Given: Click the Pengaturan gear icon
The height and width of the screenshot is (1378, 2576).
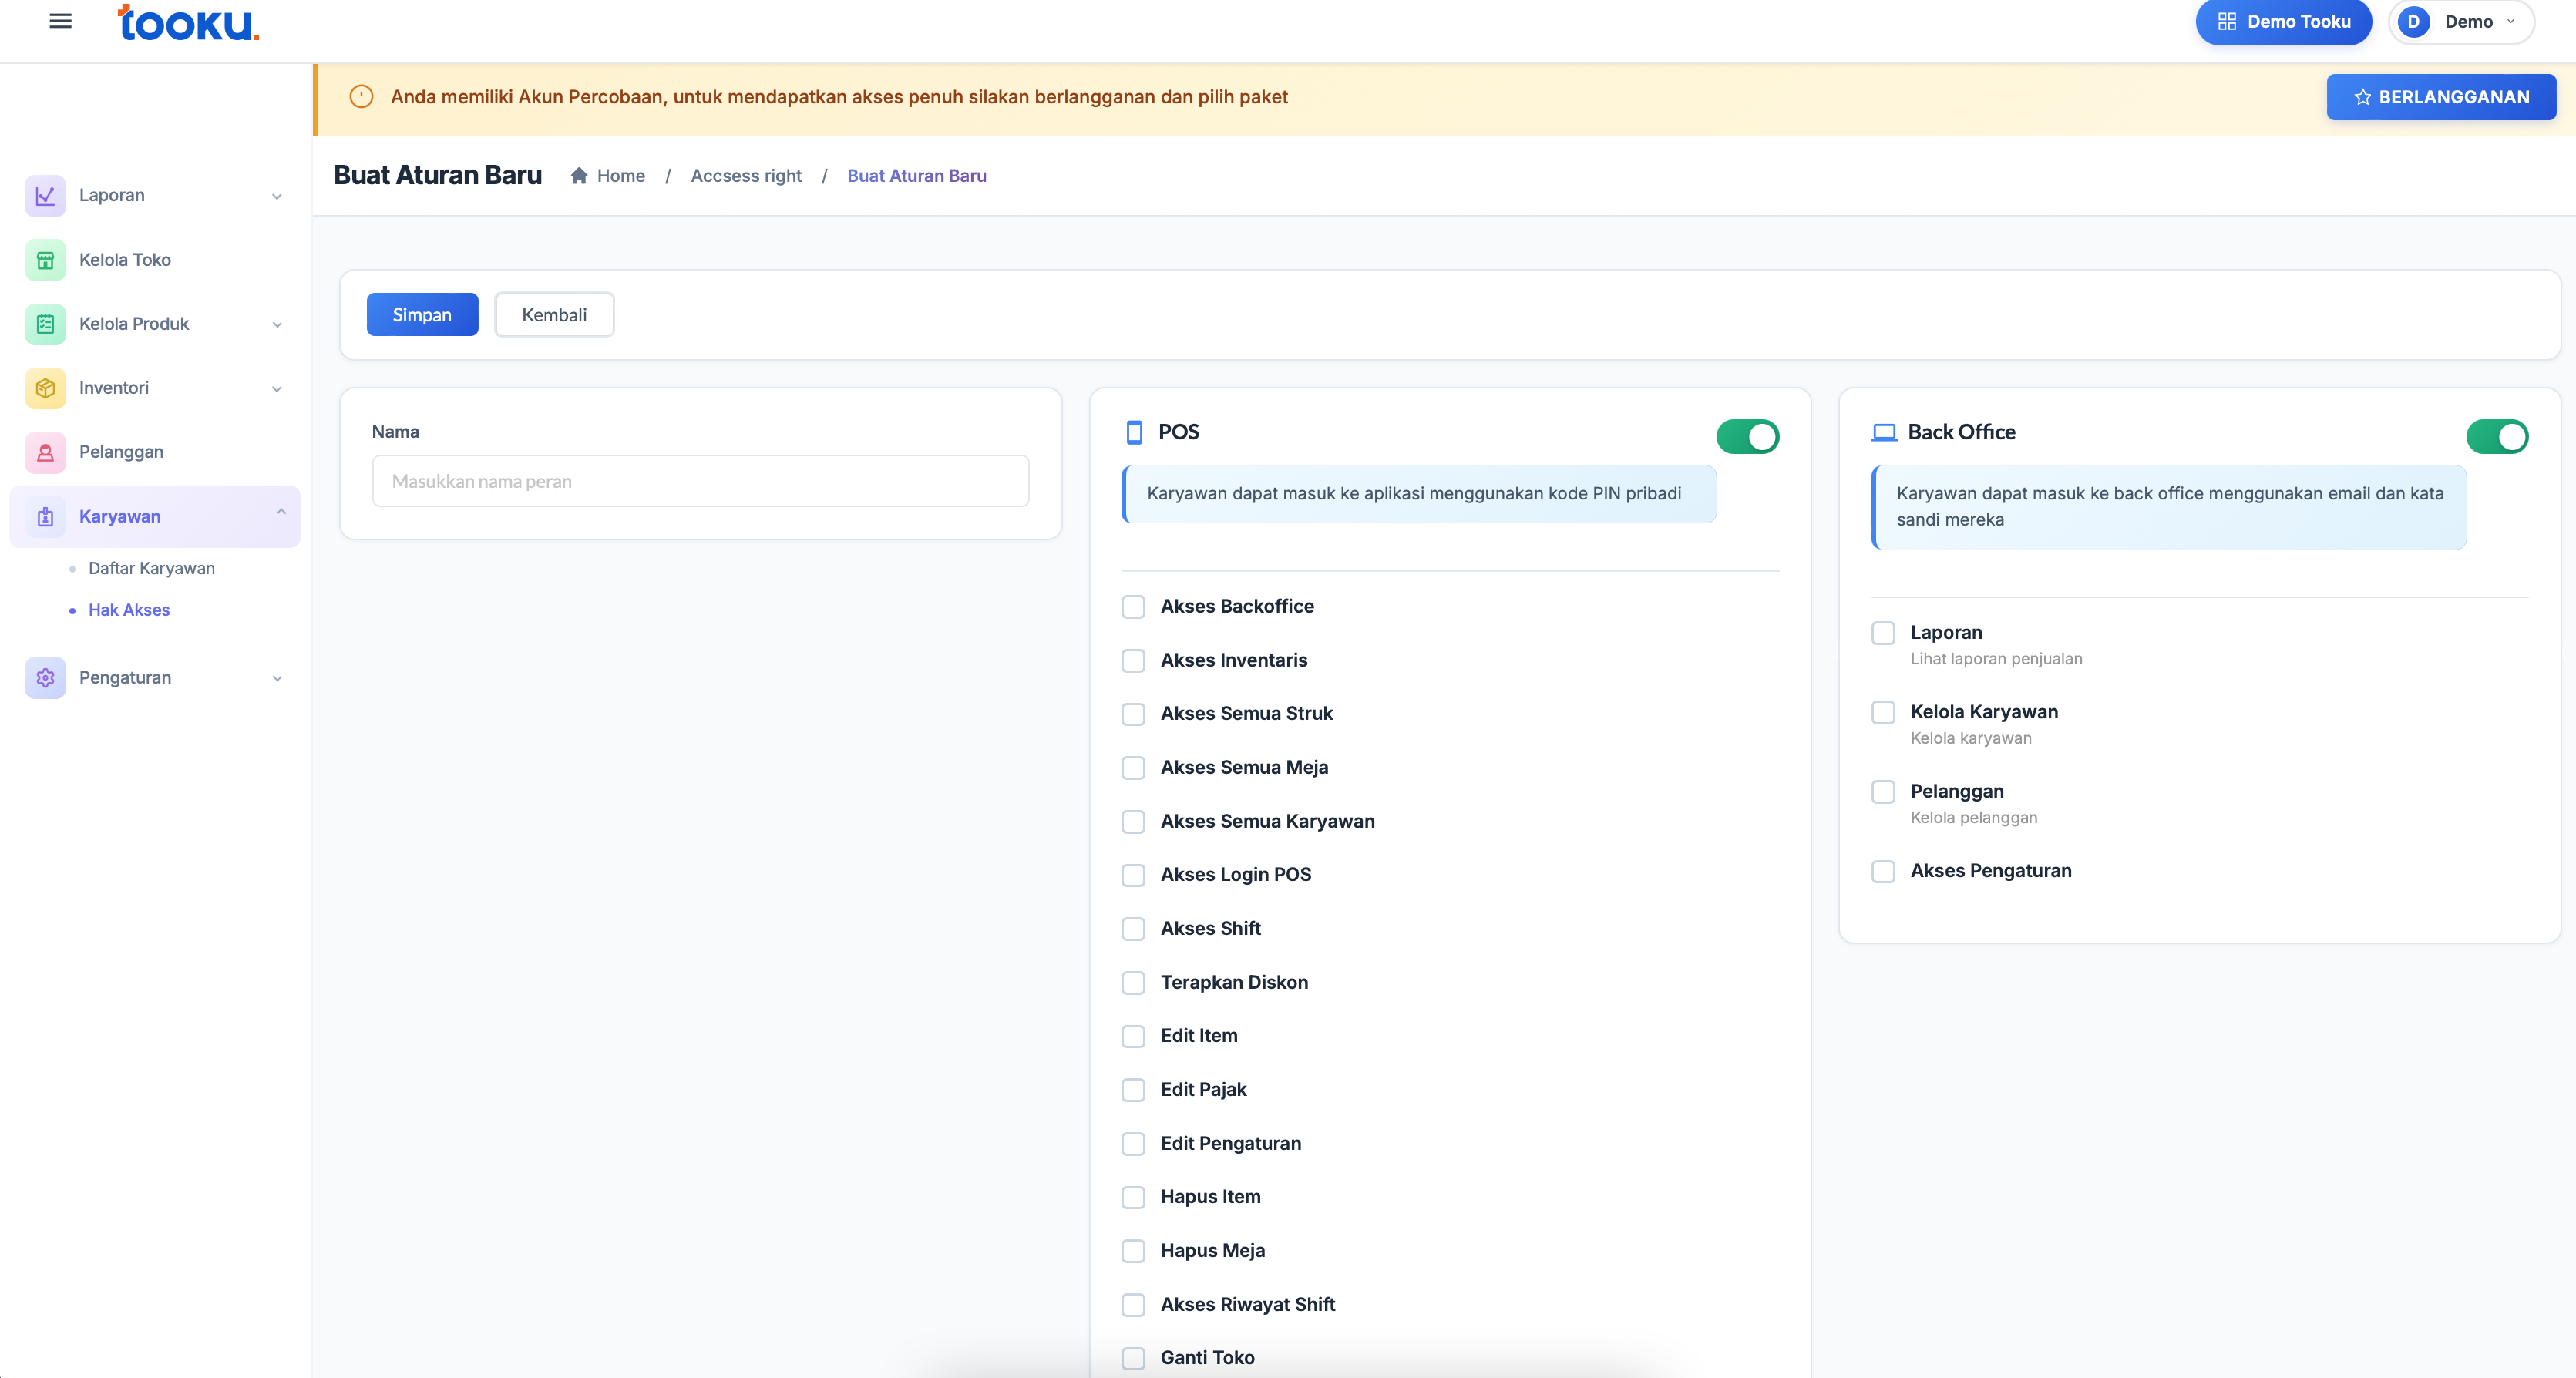Looking at the screenshot, I should 45,678.
